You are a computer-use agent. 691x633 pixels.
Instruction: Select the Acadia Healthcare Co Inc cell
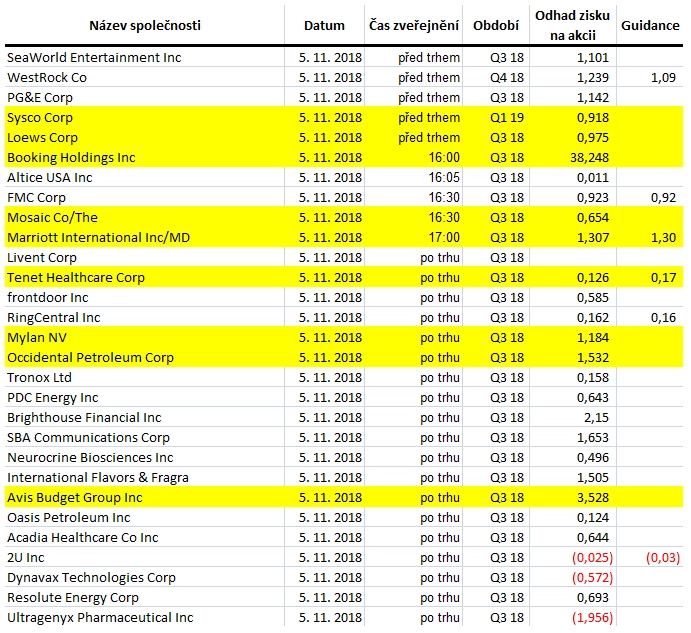click(145, 538)
